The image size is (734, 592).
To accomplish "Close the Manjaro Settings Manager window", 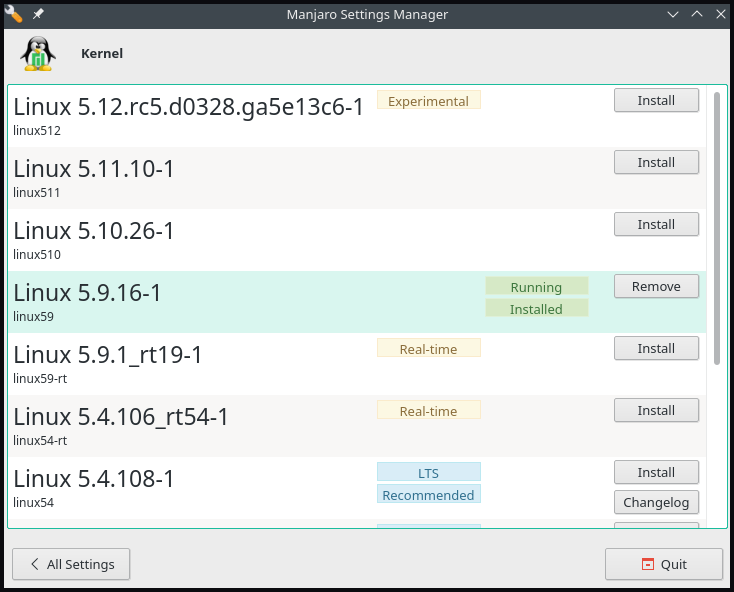I will point(721,14).
